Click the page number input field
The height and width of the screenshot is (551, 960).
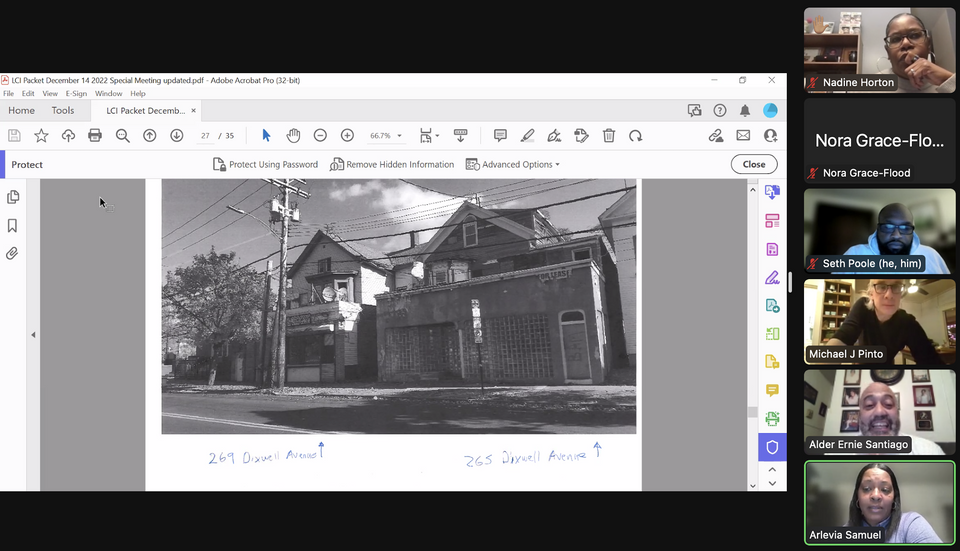(x=205, y=136)
